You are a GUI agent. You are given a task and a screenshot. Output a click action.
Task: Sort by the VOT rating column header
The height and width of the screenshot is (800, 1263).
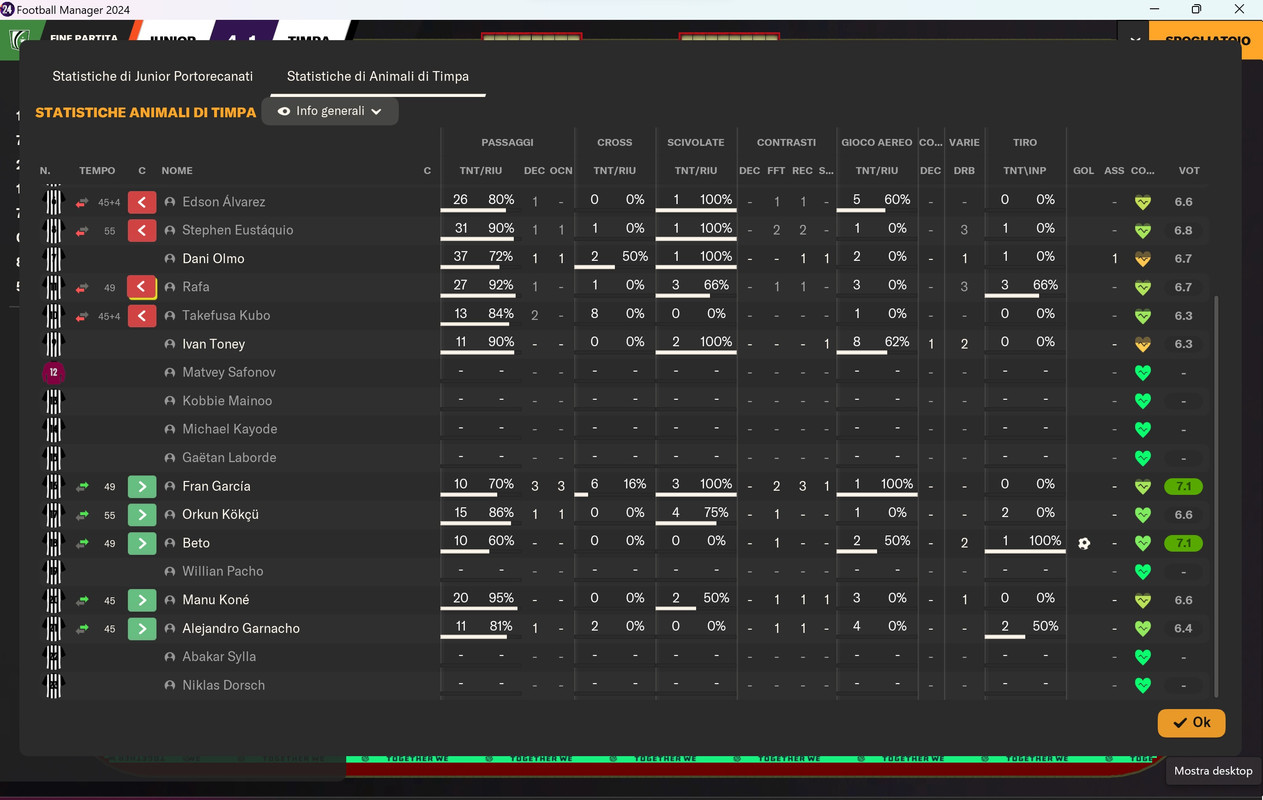click(x=1189, y=171)
